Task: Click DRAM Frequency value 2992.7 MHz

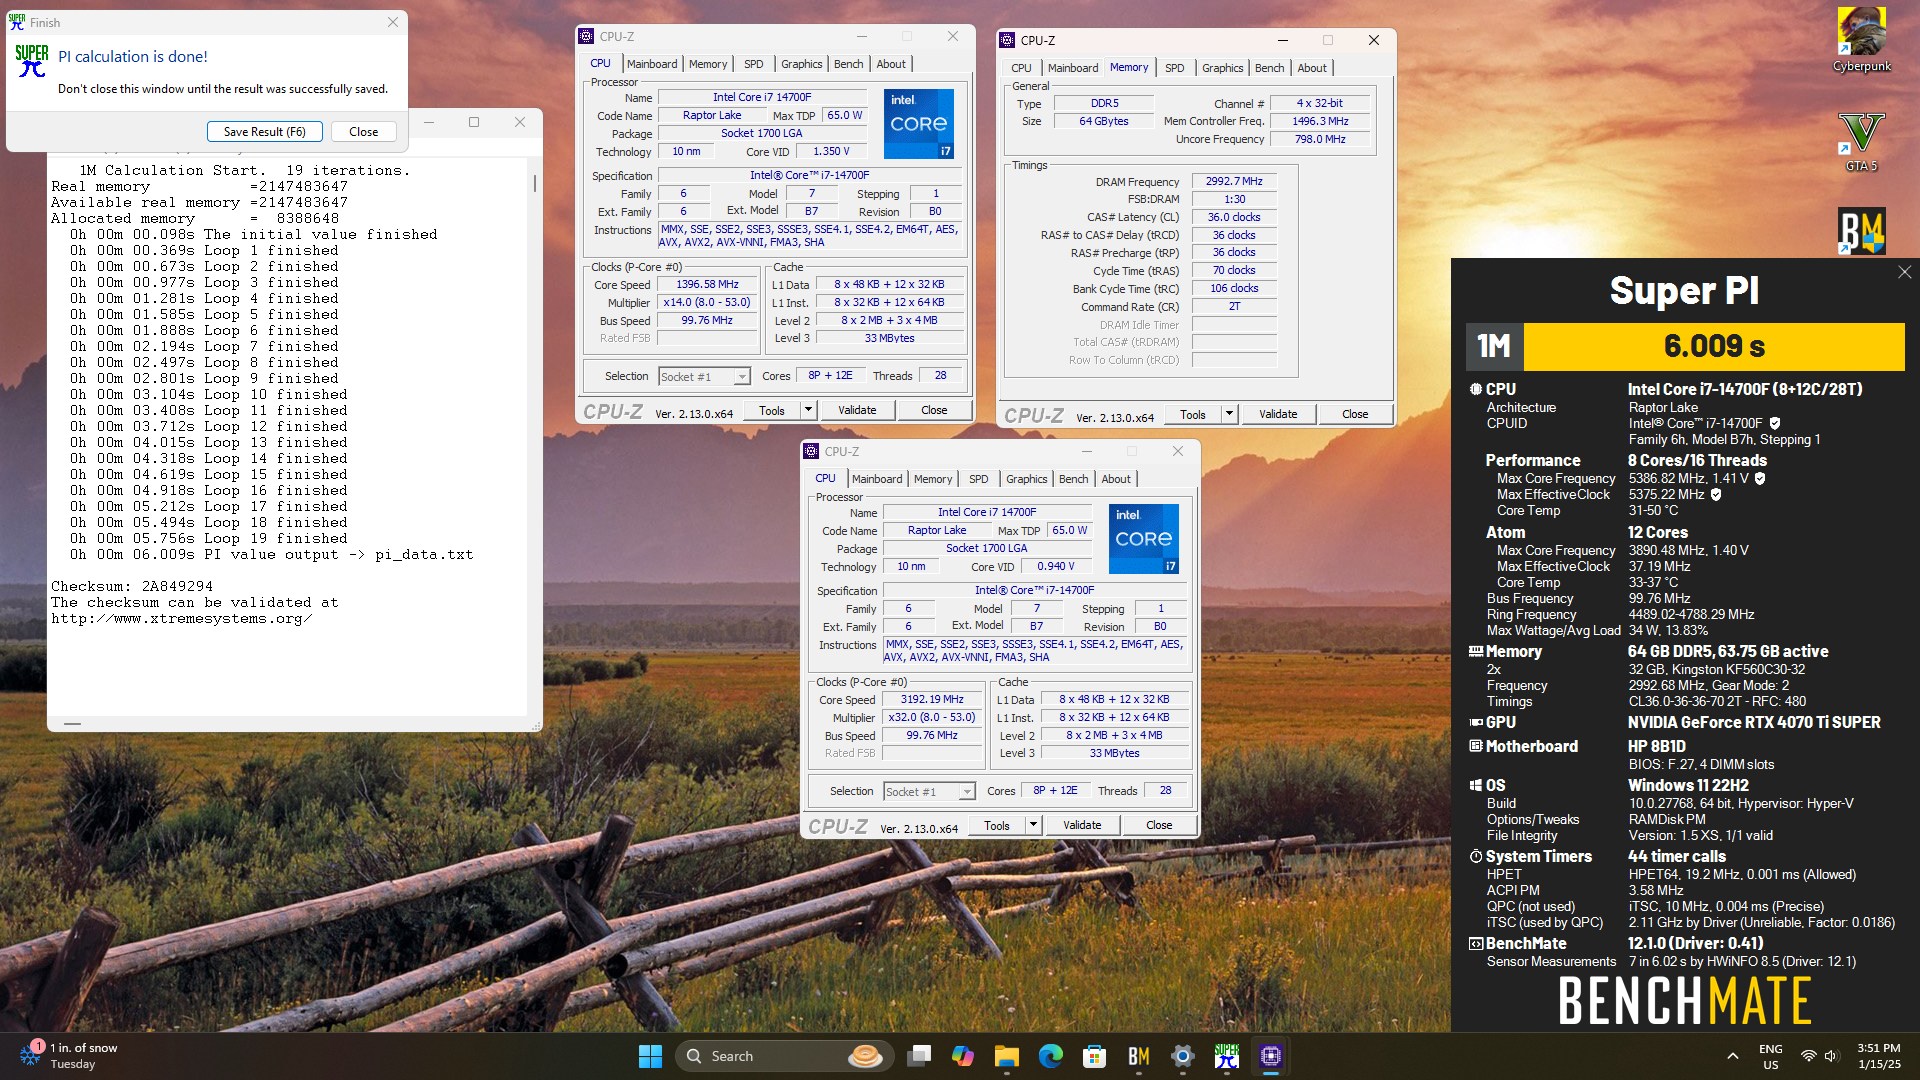Action: [x=1234, y=181]
